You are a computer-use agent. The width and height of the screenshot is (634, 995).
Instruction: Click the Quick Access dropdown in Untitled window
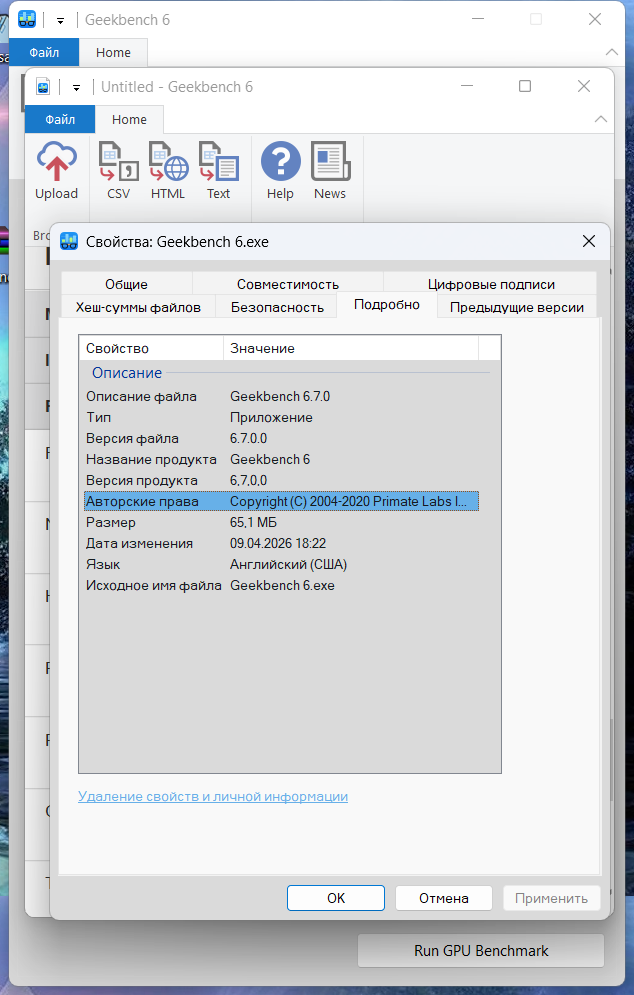coord(76,87)
